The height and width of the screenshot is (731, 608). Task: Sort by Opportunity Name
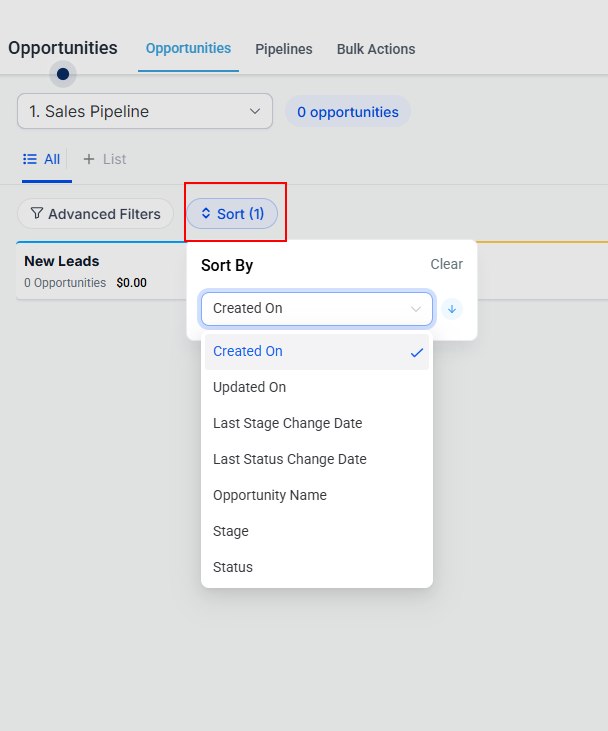(317, 495)
